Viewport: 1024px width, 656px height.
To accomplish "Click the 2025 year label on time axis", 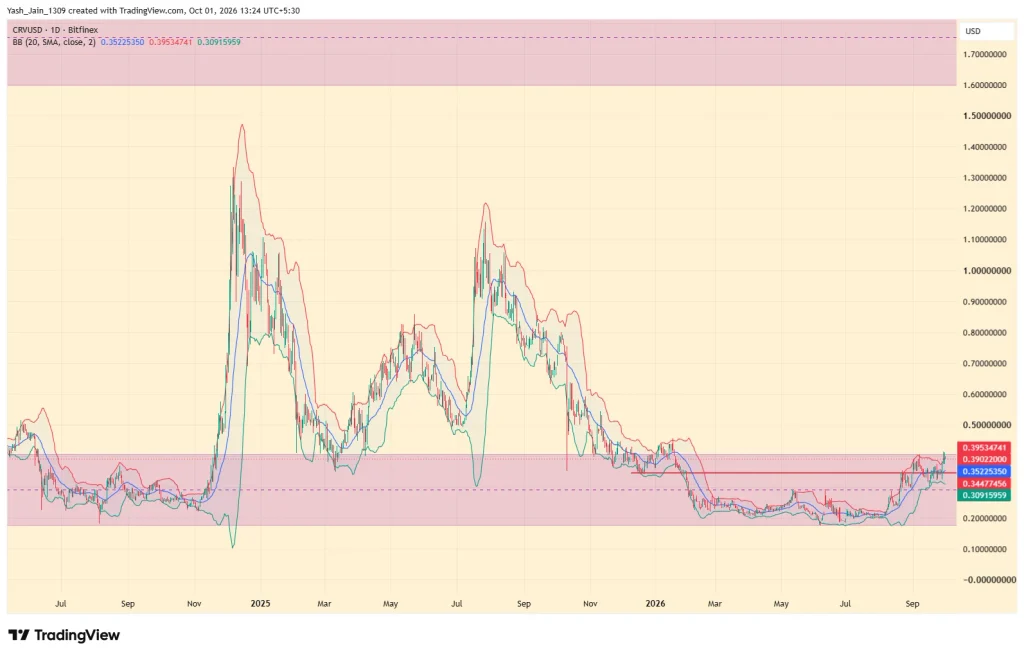I will click(x=261, y=603).
